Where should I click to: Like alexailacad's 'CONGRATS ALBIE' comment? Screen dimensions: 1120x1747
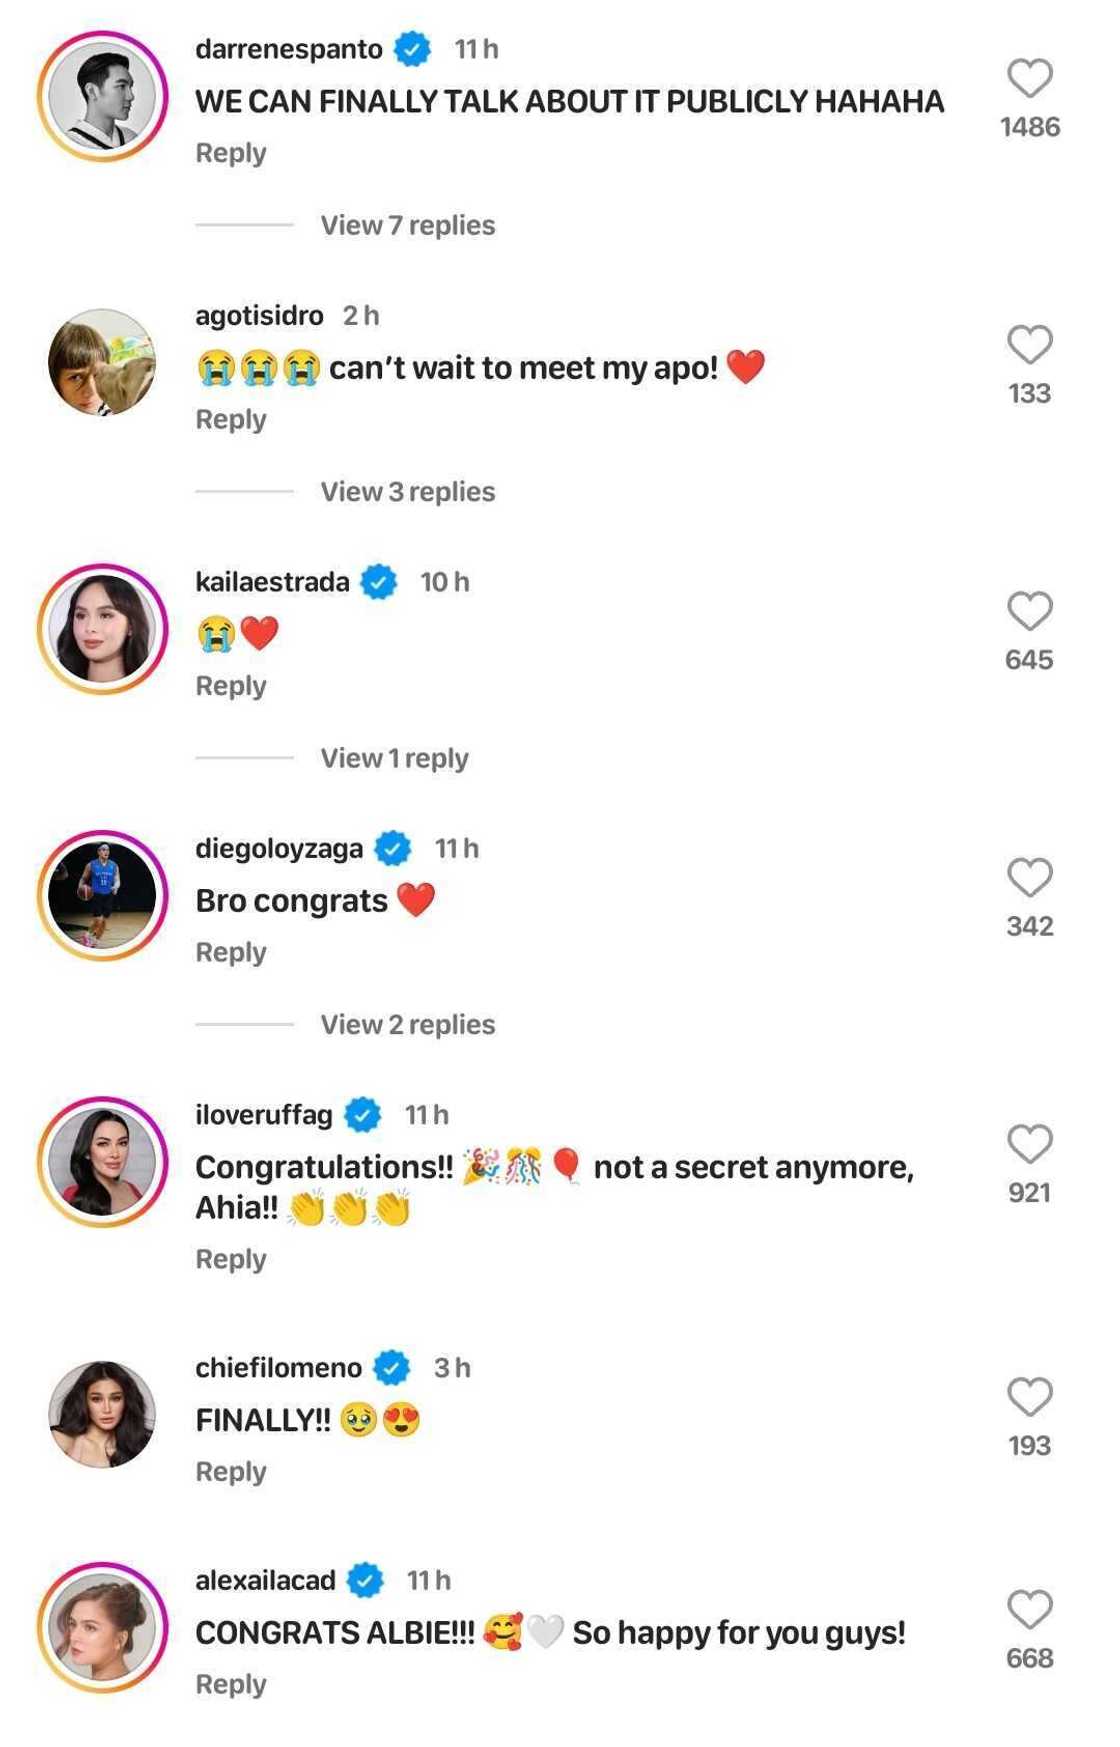pos(1029,1610)
